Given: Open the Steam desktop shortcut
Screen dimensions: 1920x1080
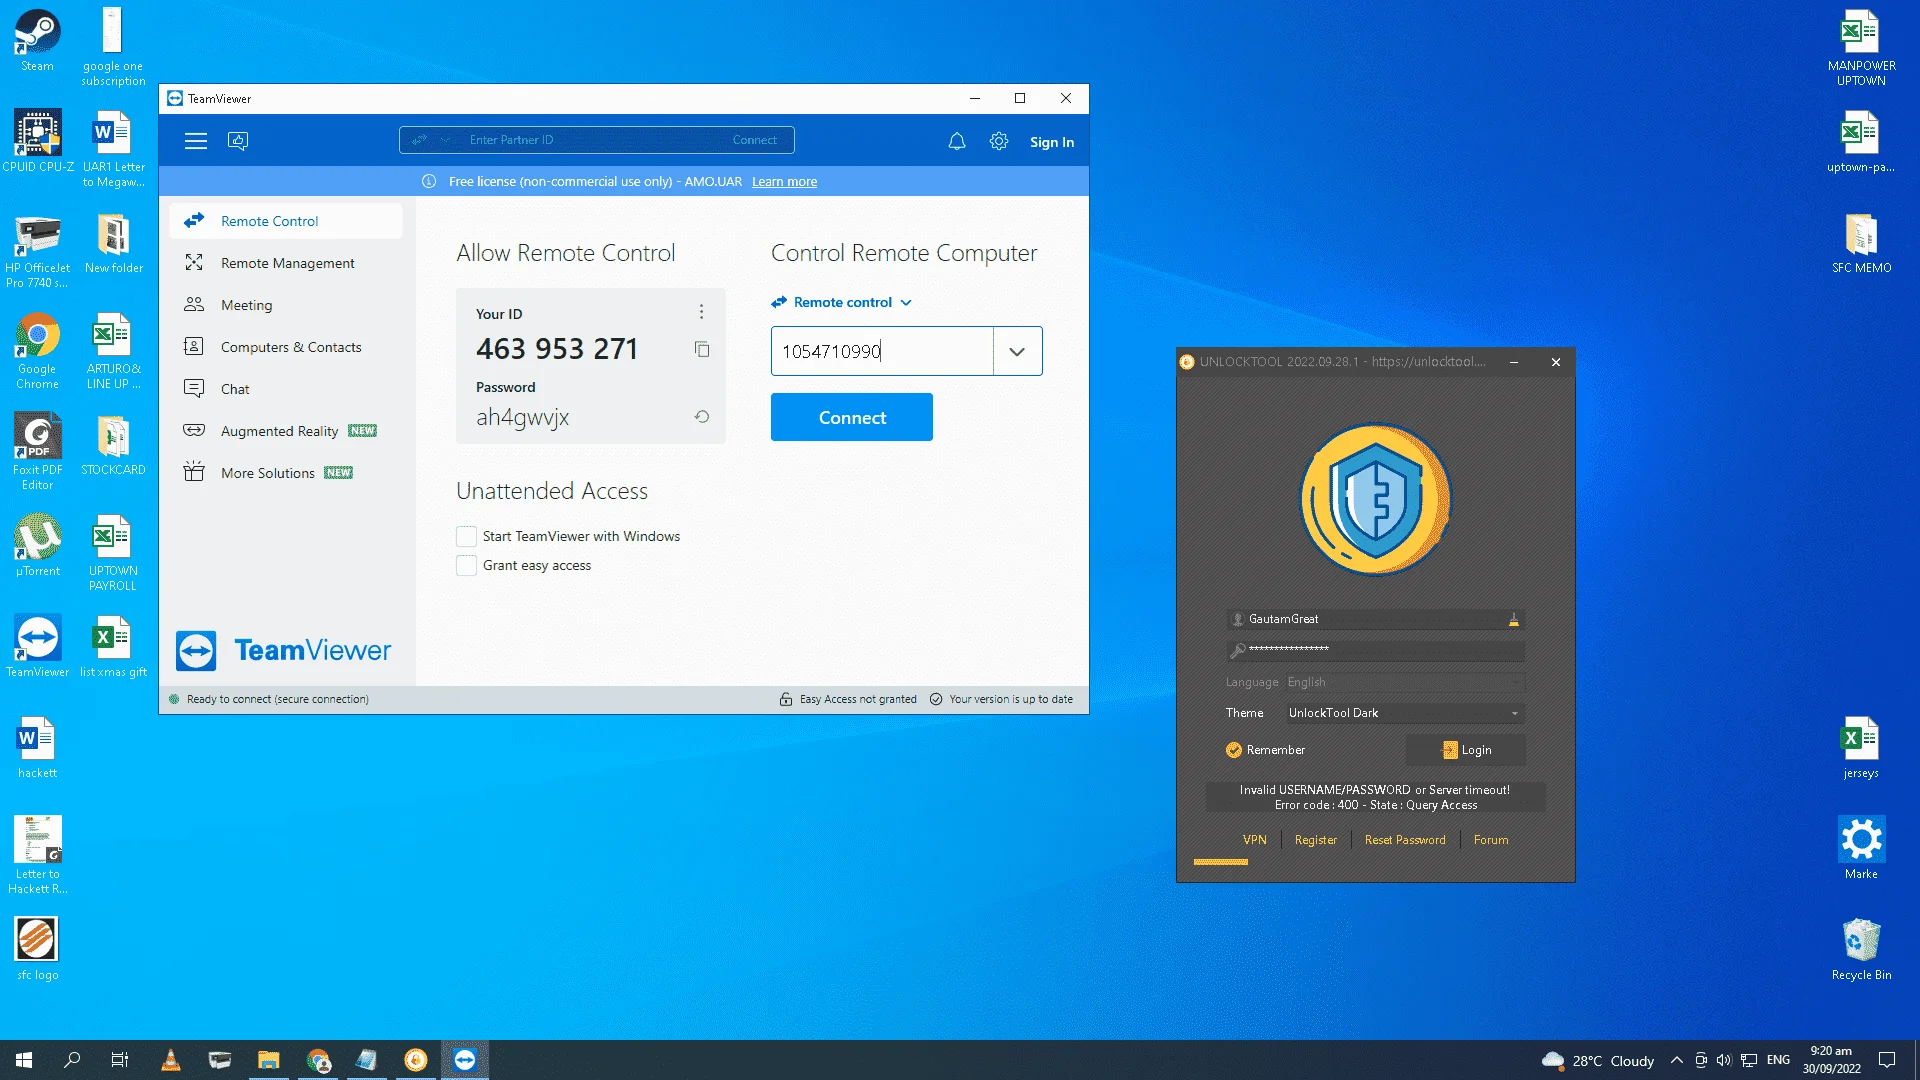Looking at the screenshot, I should click(x=37, y=41).
